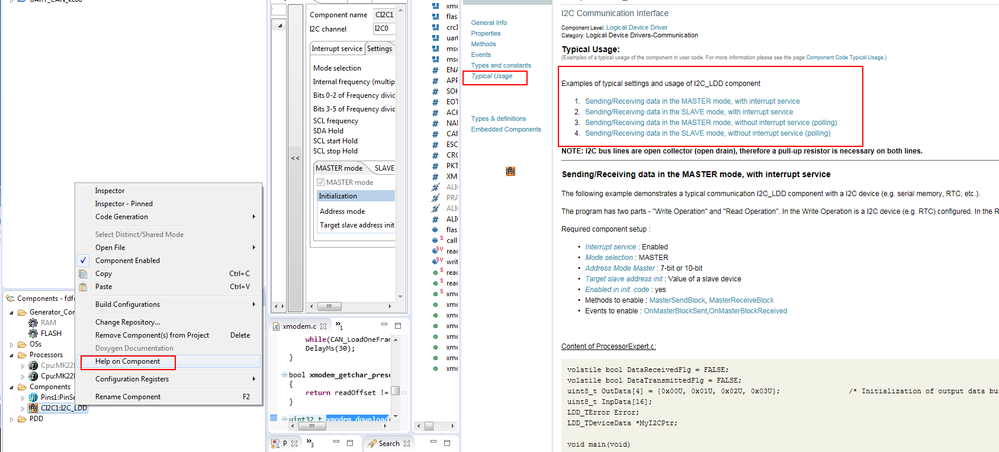Click the PDD folder icon
This screenshot has width=999, height=452.
(x=22, y=419)
